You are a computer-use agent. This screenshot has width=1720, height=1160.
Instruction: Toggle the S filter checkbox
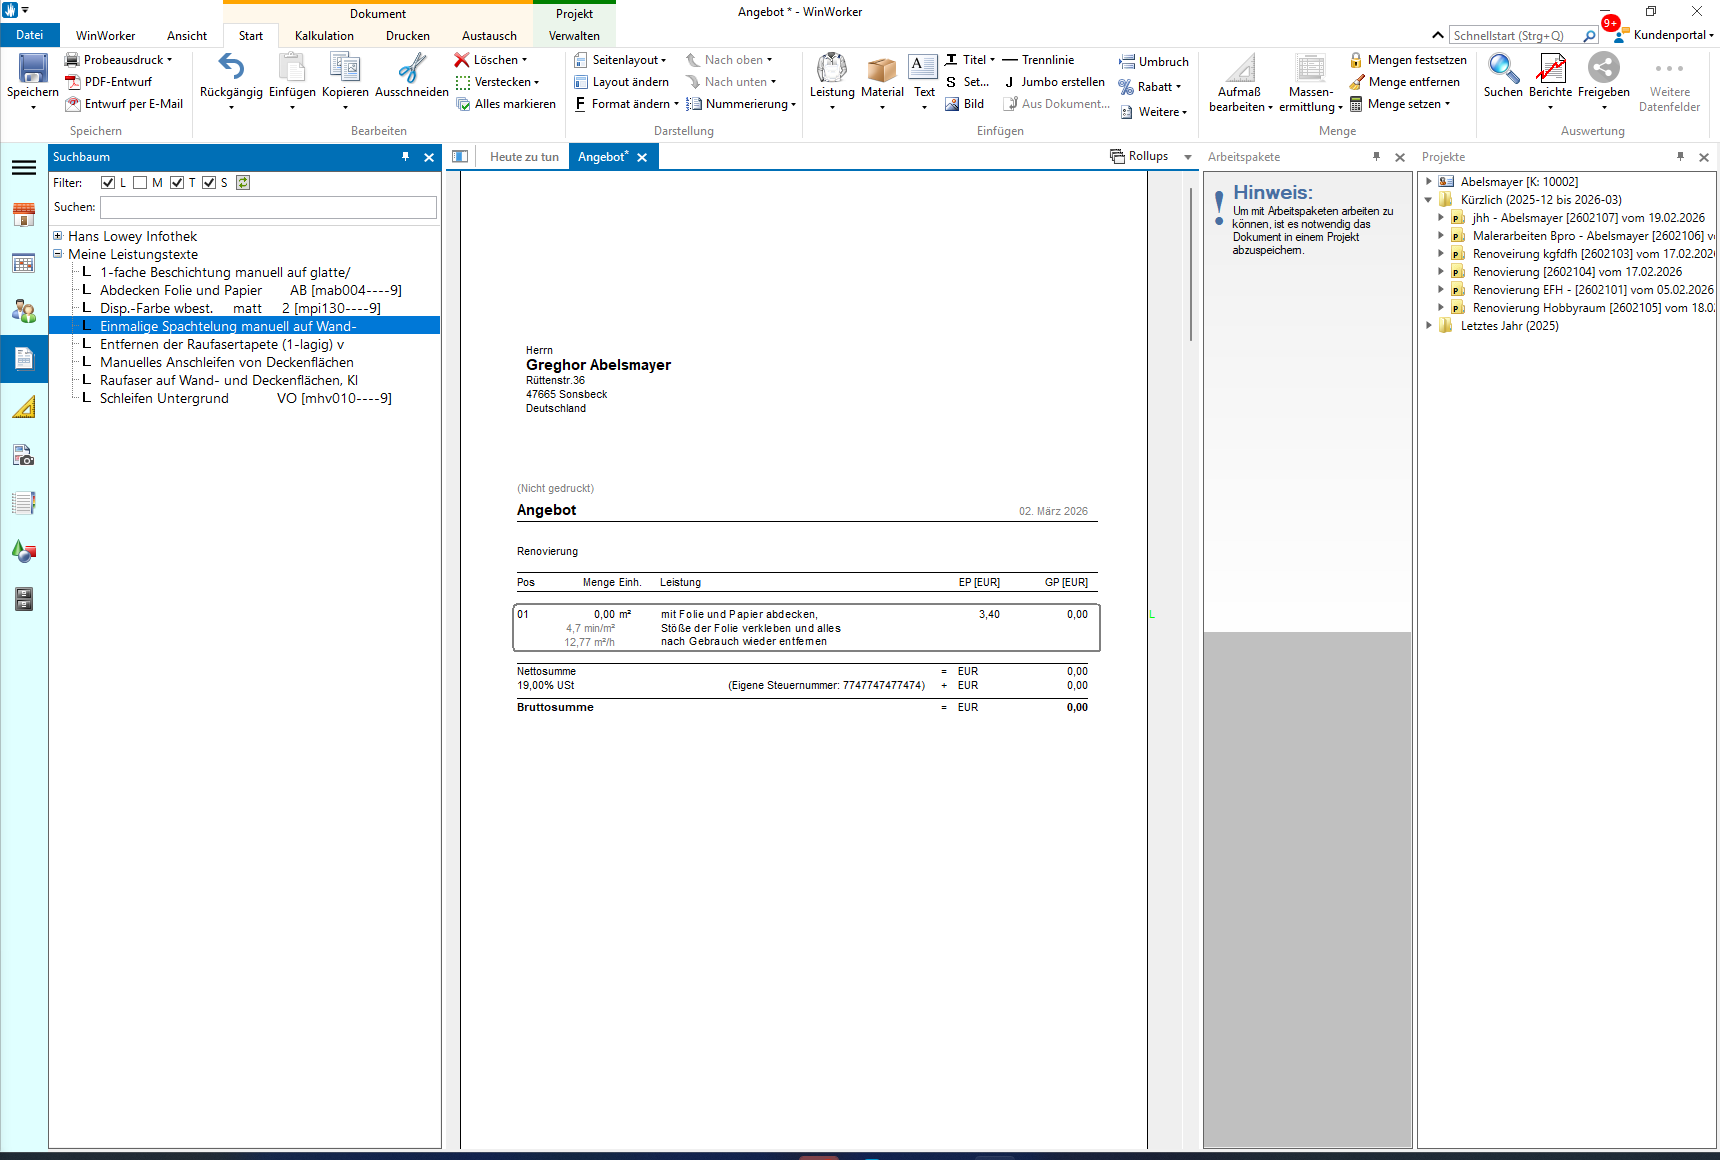click(x=209, y=183)
